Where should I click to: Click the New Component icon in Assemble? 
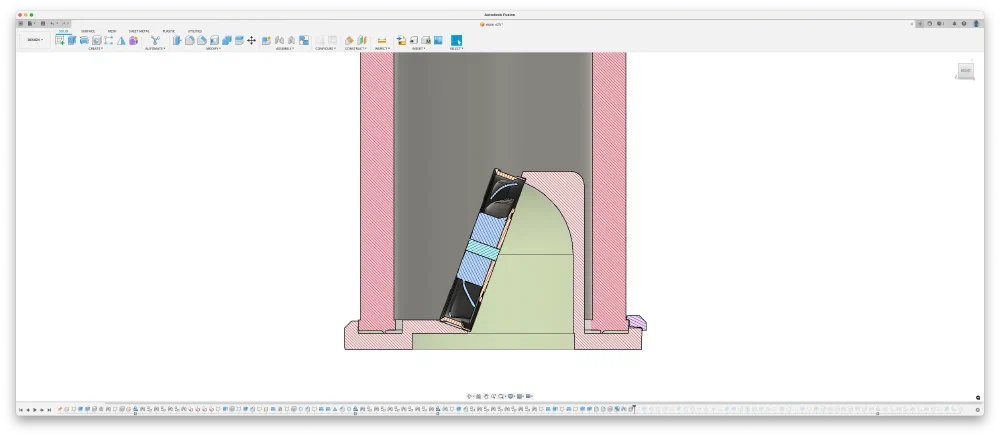click(x=267, y=40)
